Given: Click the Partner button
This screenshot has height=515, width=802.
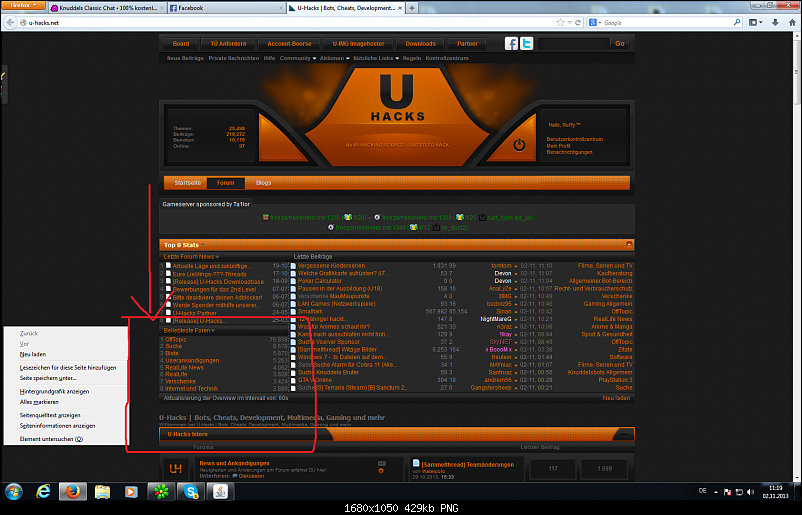Looking at the screenshot, I should [x=467, y=44].
